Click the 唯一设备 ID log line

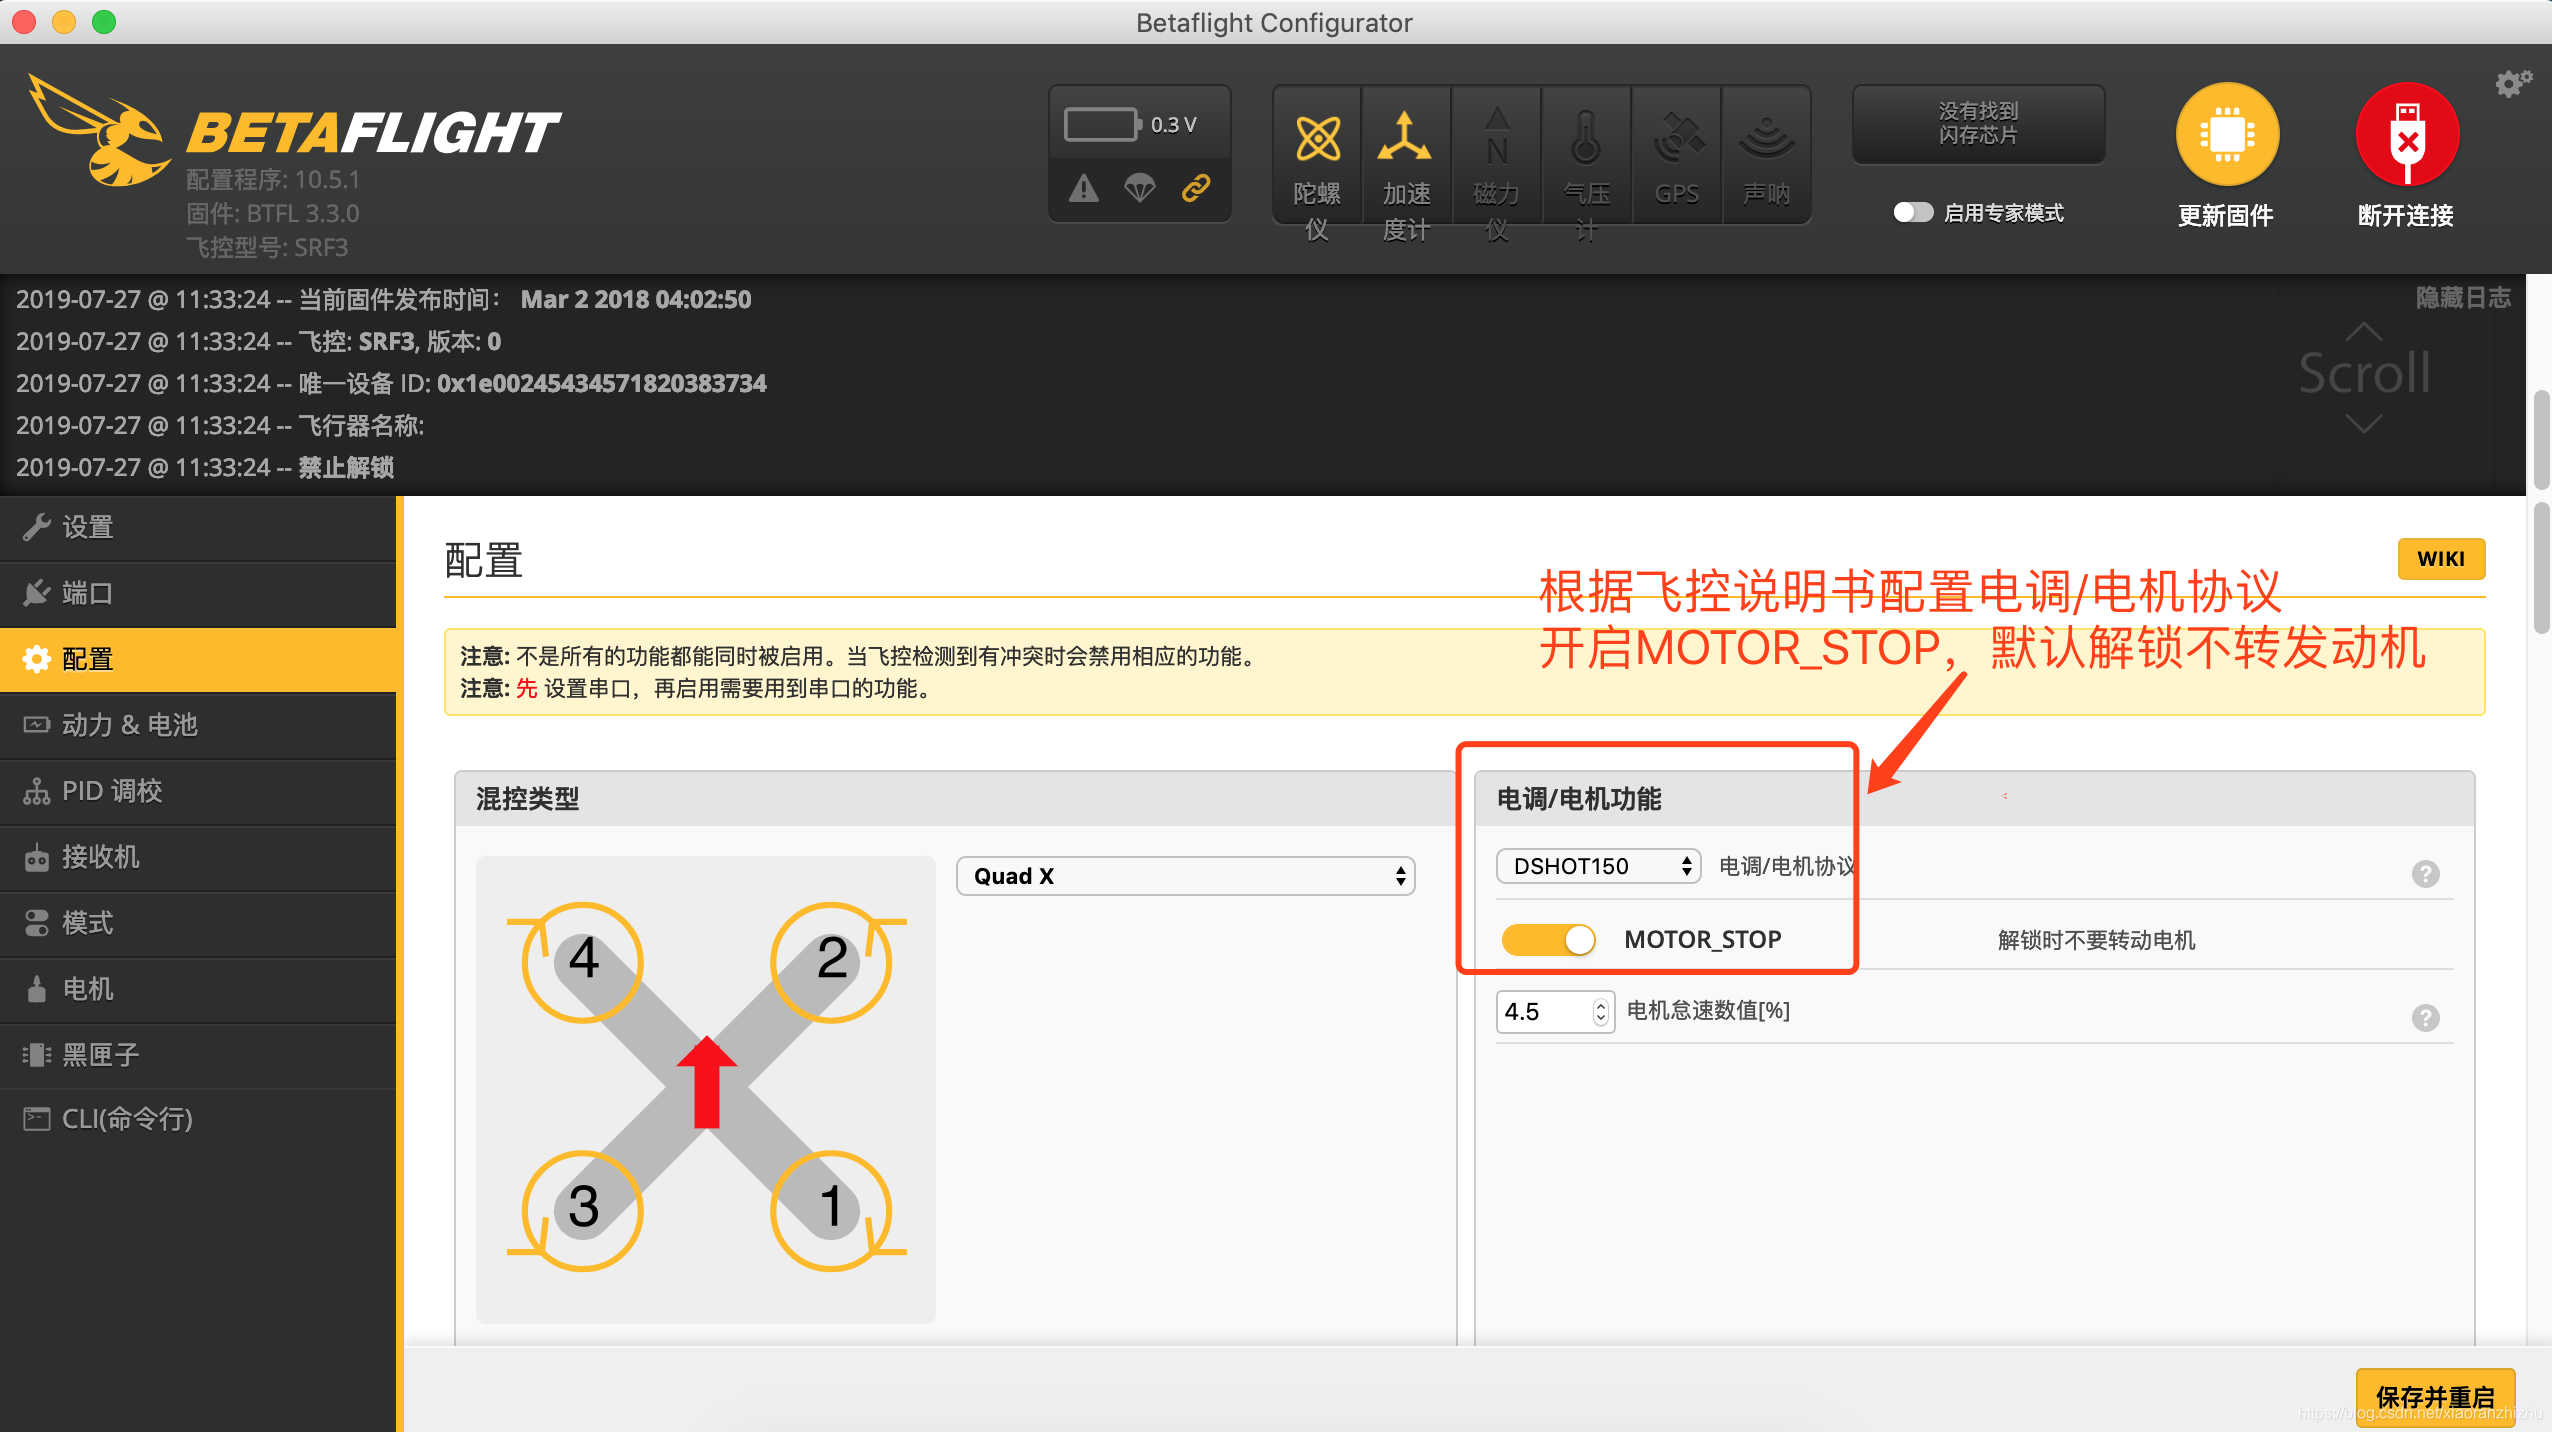[x=391, y=384]
